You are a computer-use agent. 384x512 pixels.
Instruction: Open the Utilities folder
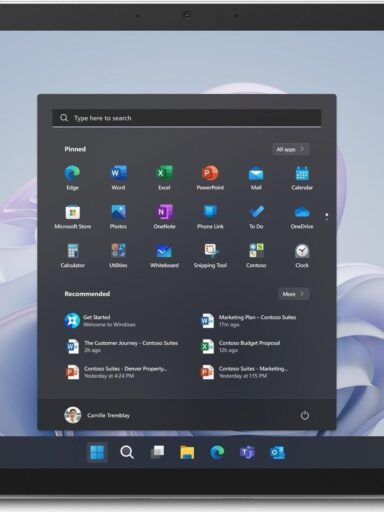pyautogui.click(x=118, y=256)
